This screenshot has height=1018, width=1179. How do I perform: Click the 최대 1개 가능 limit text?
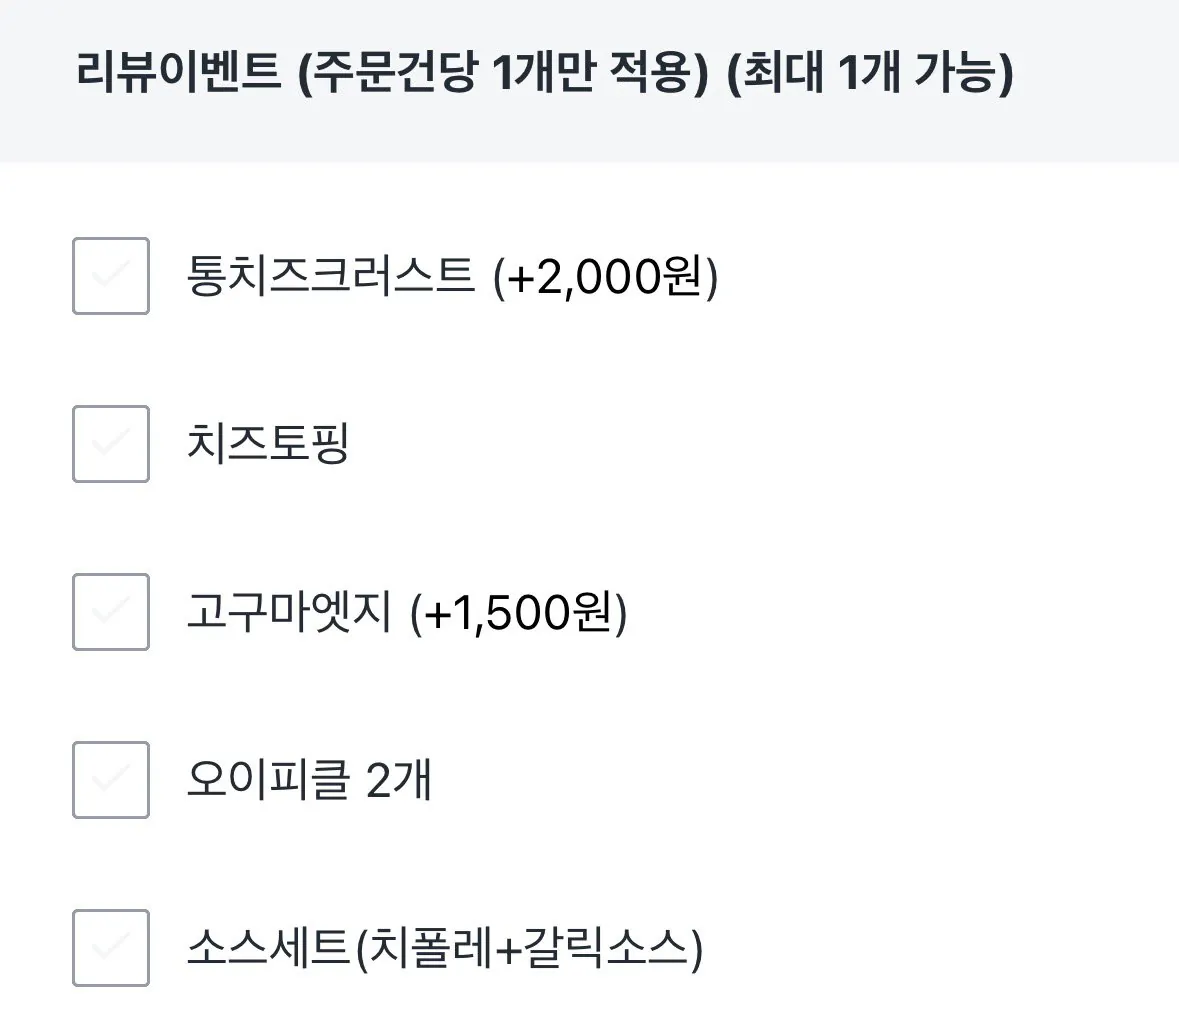(x=870, y=74)
